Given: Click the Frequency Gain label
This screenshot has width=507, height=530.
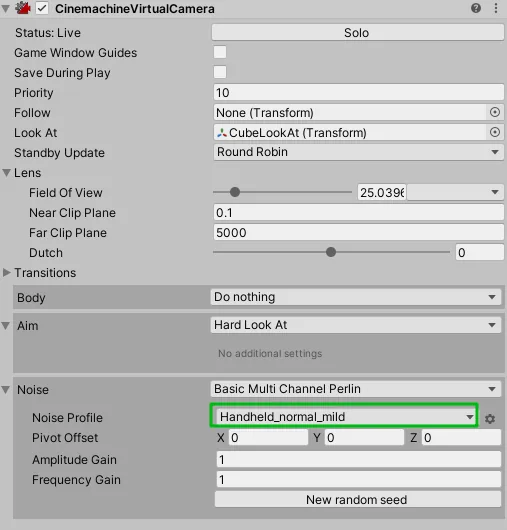Looking at the screenshot, I should click(76, 480).
